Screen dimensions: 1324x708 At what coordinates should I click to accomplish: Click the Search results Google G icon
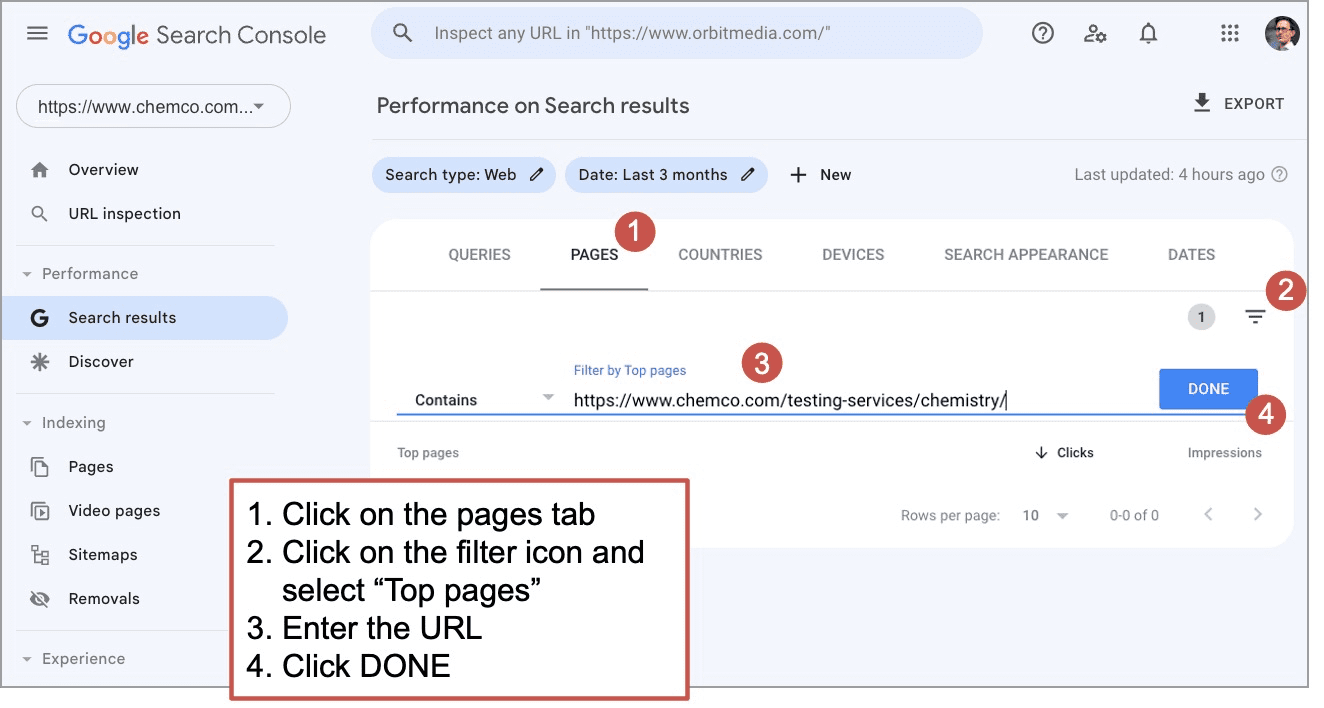click(x=40, y=318)
